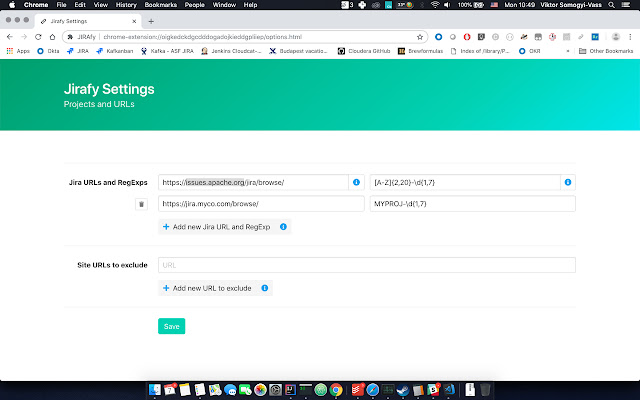Expand the Other Bookmarks folder

pyautogui.click(x=606, y=51)
